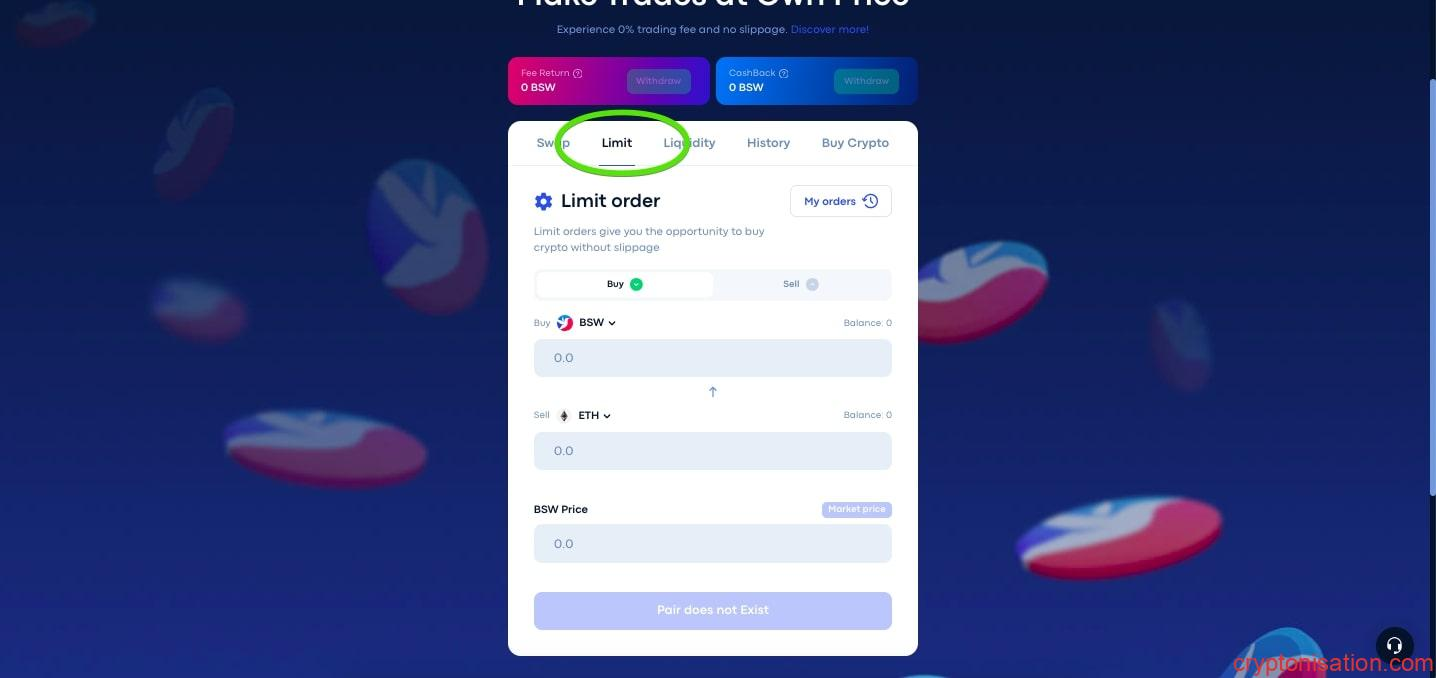Click Withdraw in the Fee Return card
This screenshot has width=1436, height=678.
(x=658, y=81)
